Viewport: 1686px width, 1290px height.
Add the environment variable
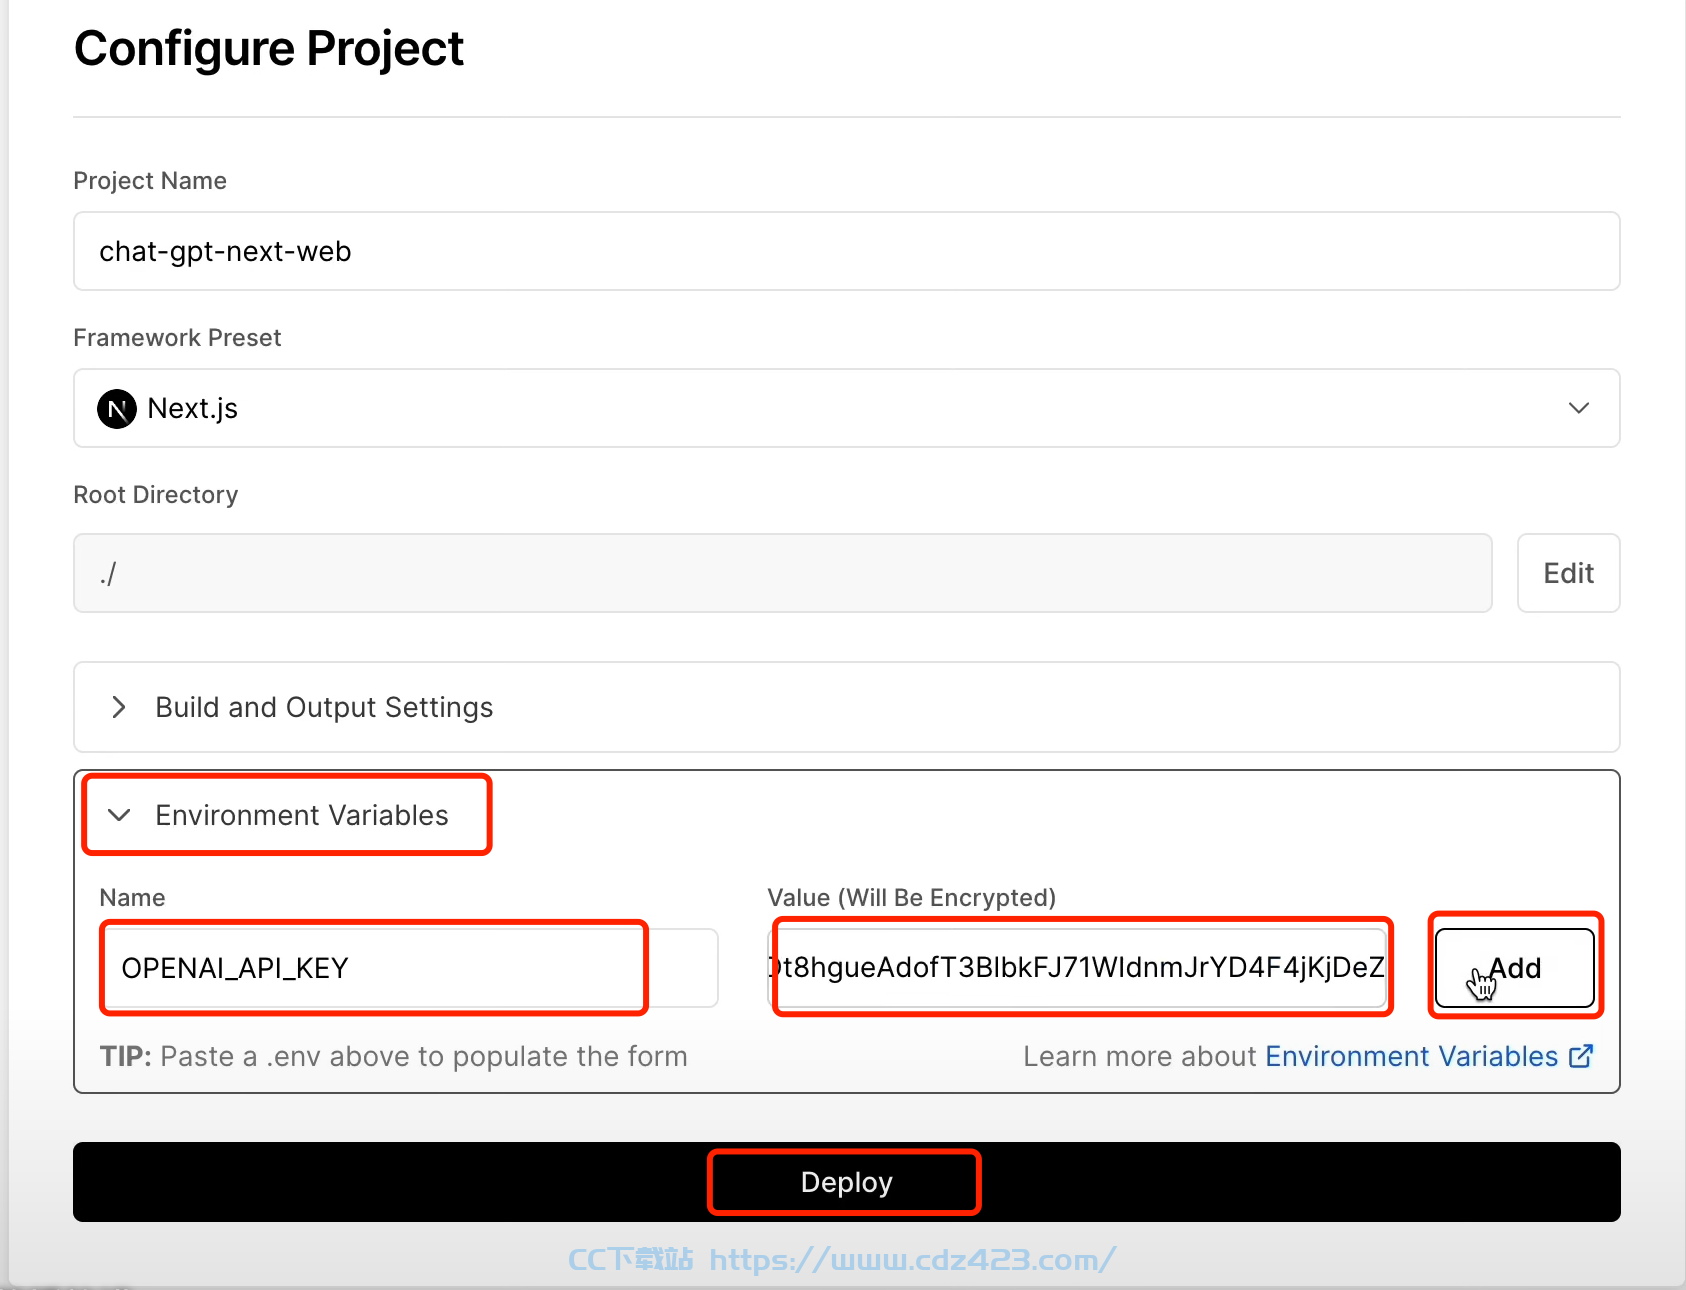tap(1514, 968)
